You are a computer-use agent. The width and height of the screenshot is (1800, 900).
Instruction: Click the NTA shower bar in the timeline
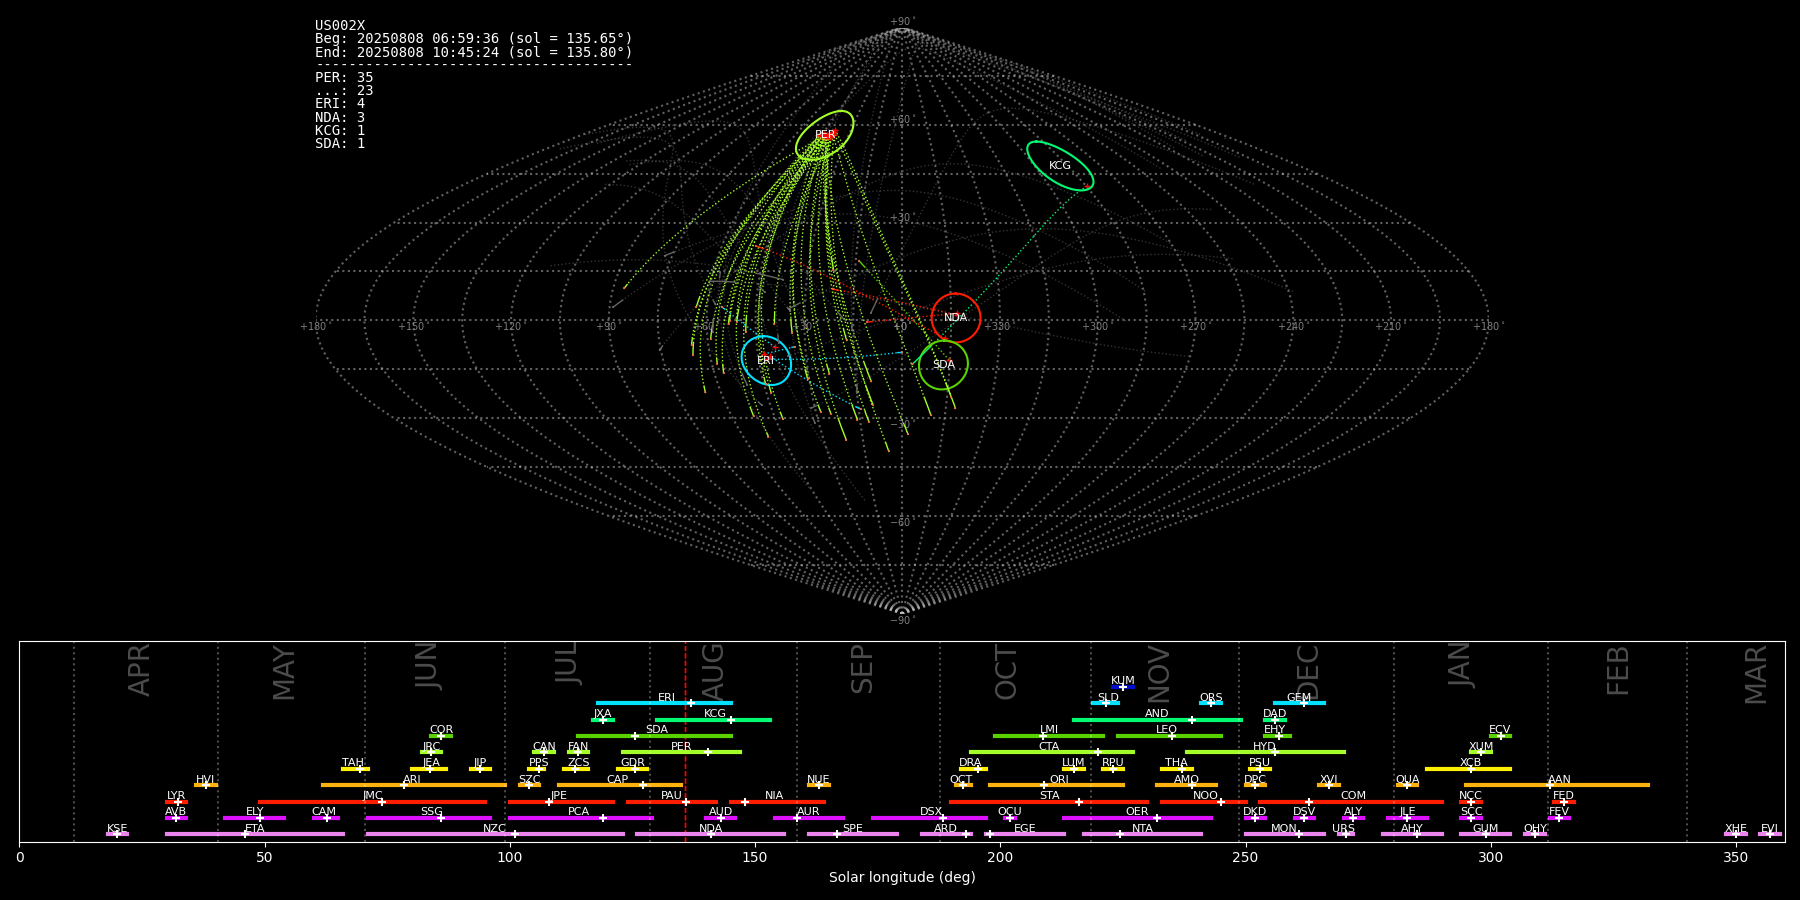point(1142,834)
